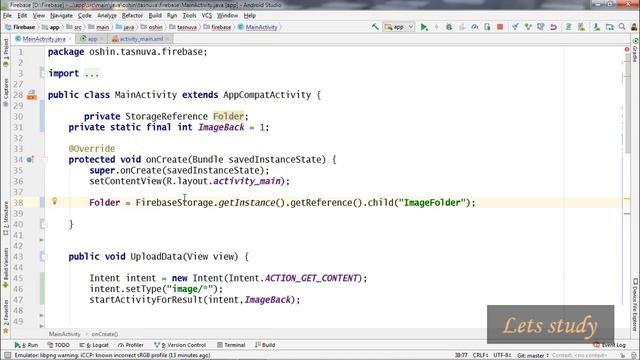Collapse fold marker at onCreate closing brace
The height and width of the screenshot is (360, 640).
(x=43, y=224)
